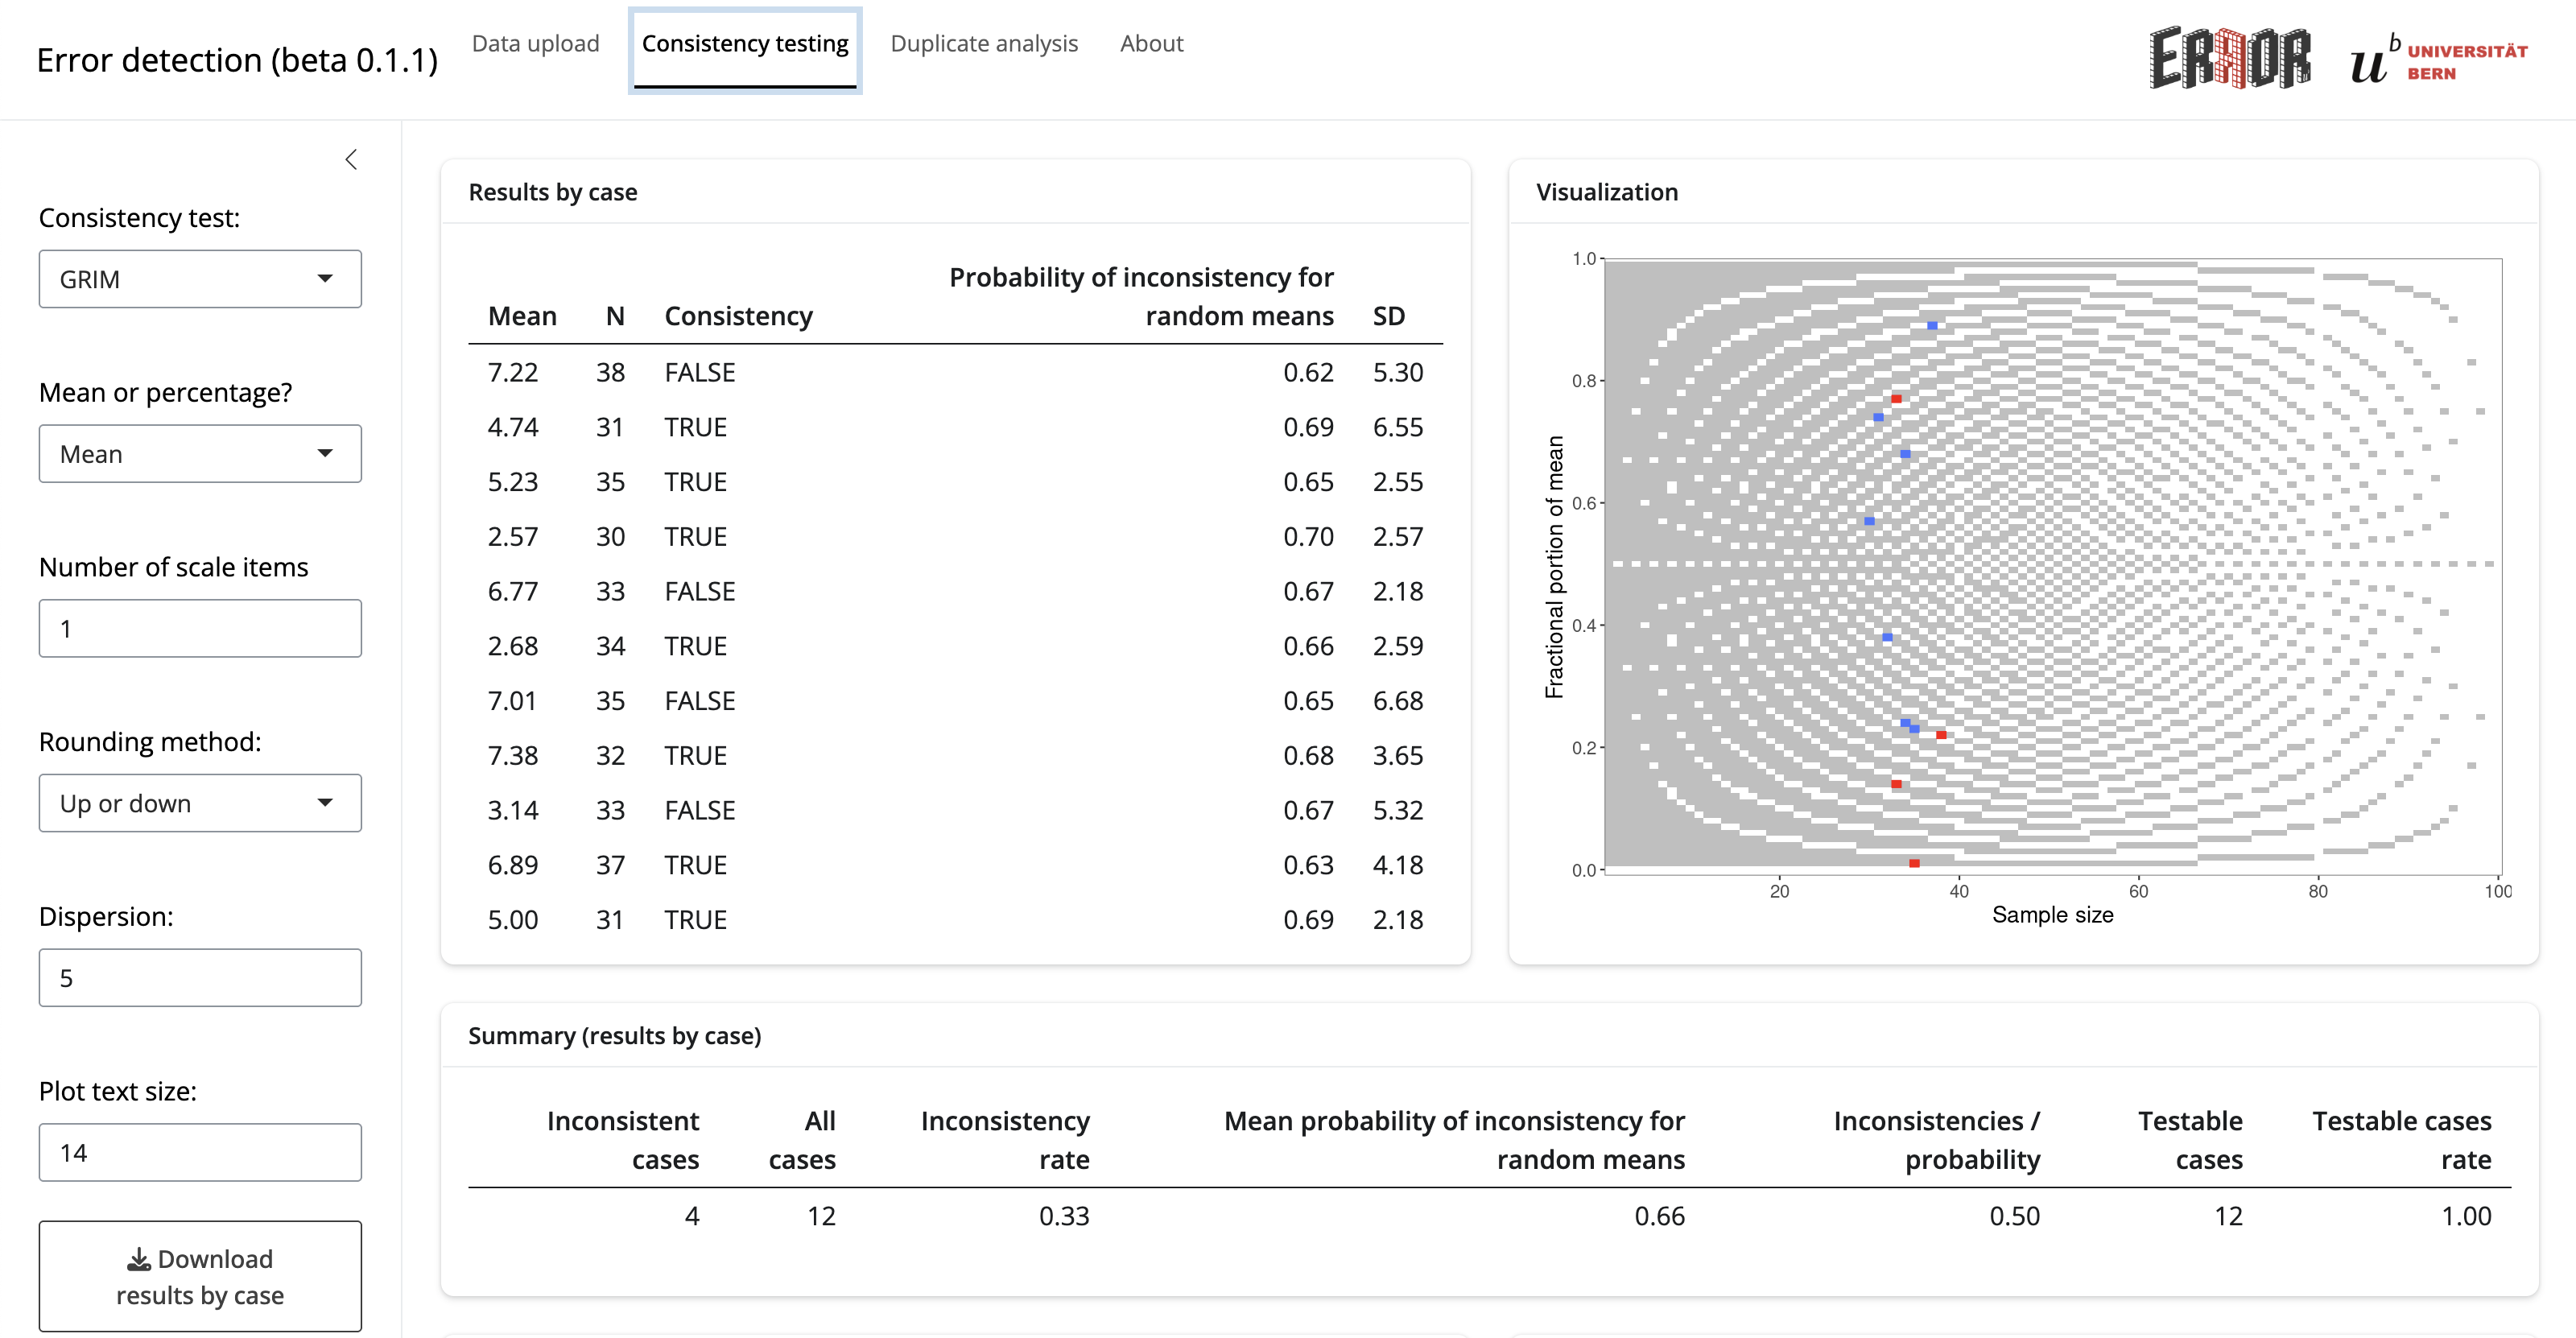The height and width of the screenshot is (1338, 2576).
Task: Click the mean value 7.01
Action: [x=512, y=701]
